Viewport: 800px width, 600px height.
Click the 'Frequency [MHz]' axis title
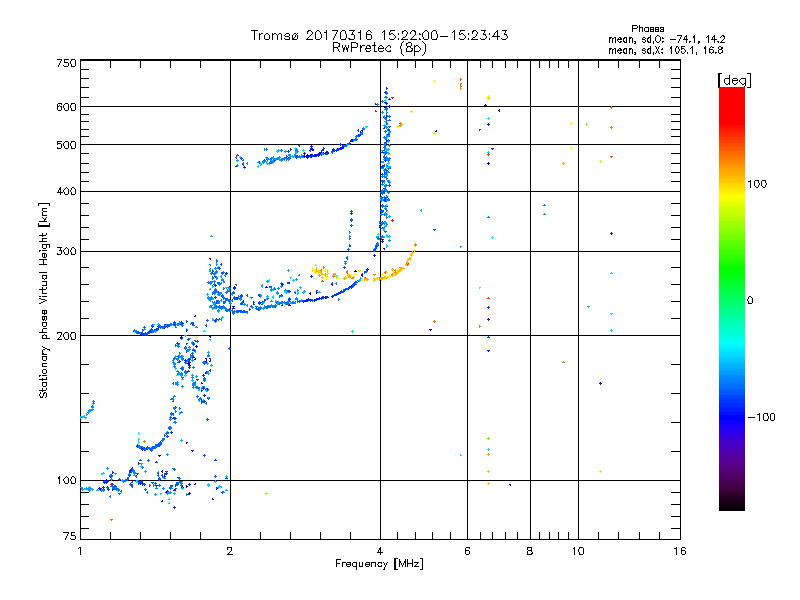(379, 564)
